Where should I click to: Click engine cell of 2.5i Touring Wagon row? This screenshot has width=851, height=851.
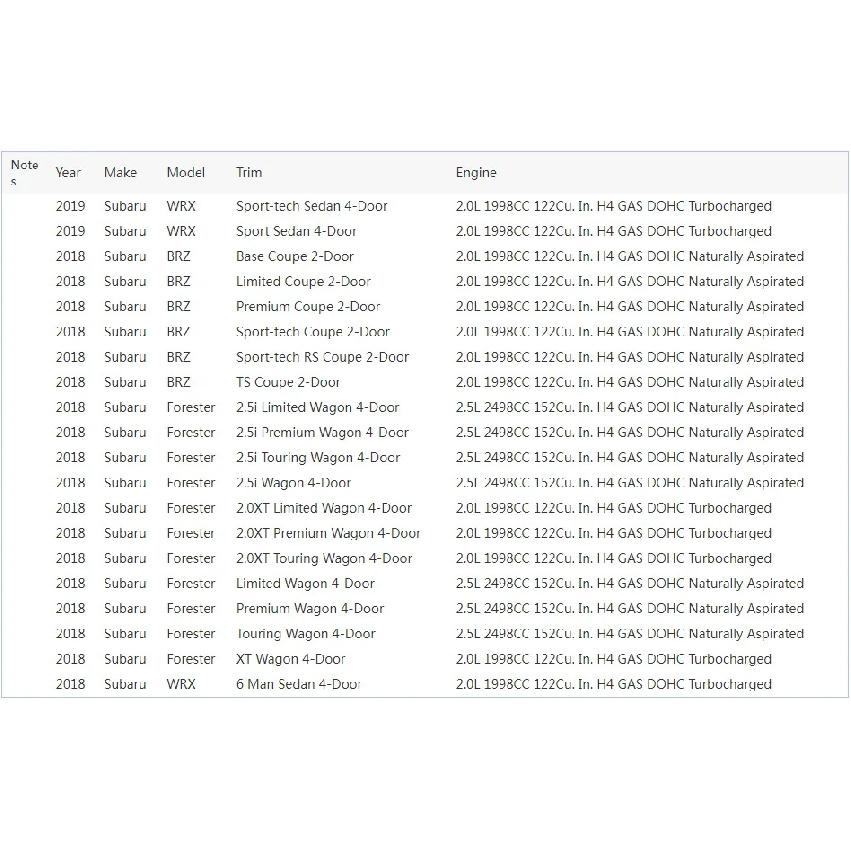click(630, 458)
